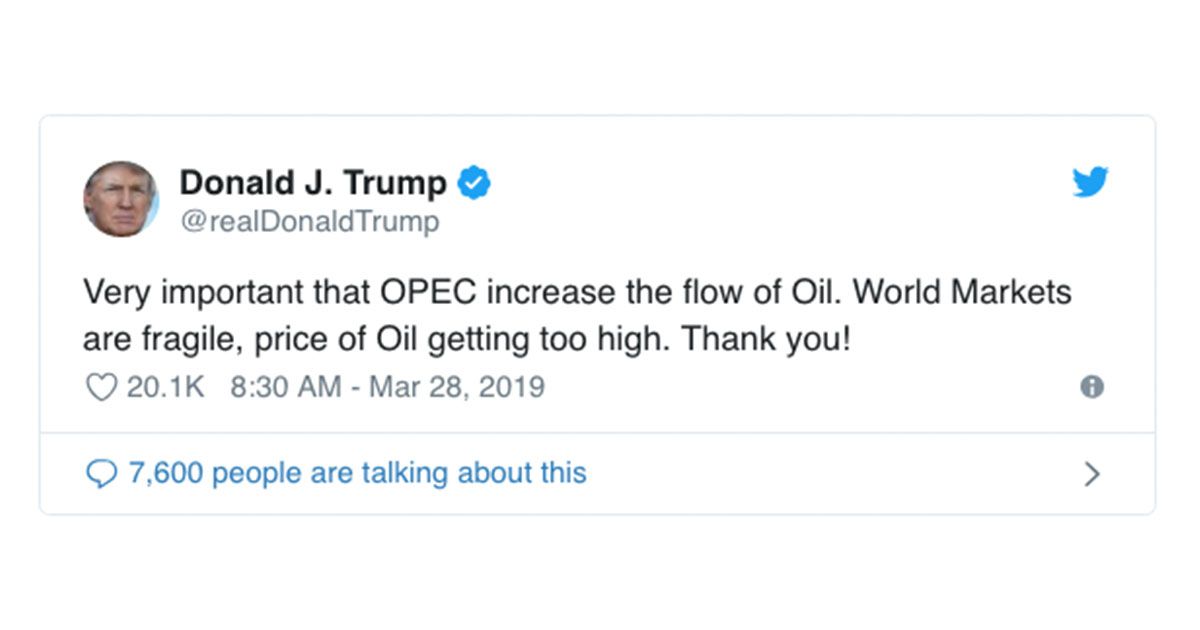Open the Donald J. Trump display name
Viewport: 1200px width, 630px height.
[313, 183]
